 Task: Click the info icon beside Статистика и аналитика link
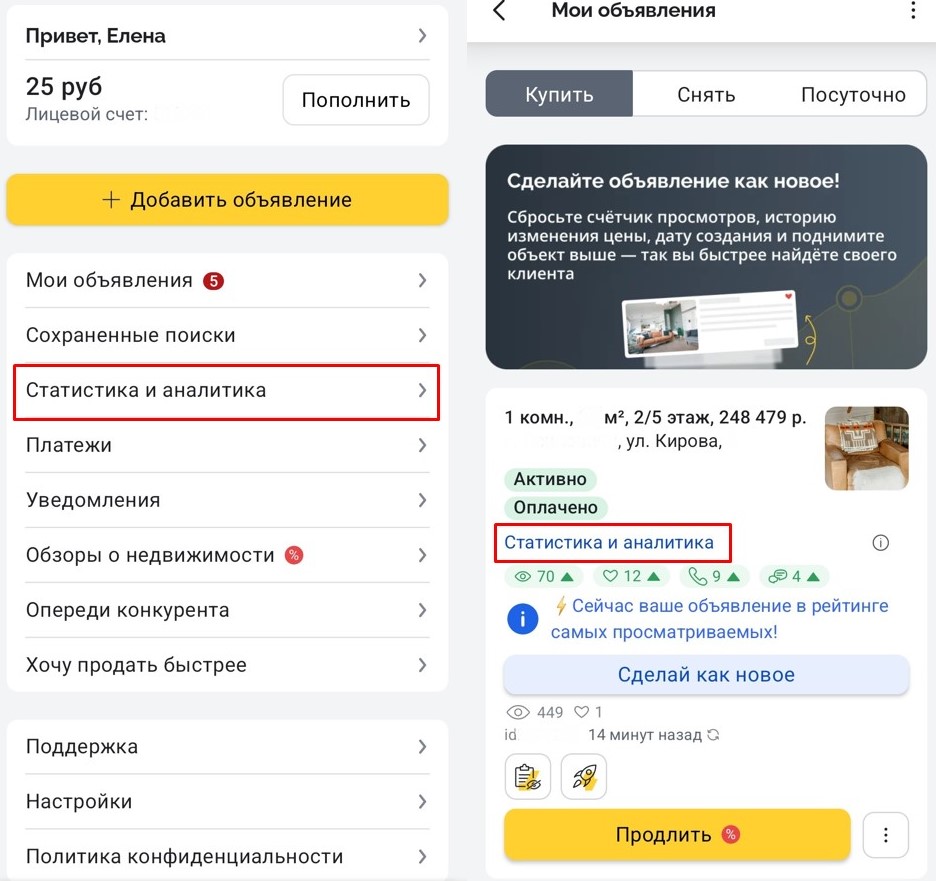click(x=880, y=543)
